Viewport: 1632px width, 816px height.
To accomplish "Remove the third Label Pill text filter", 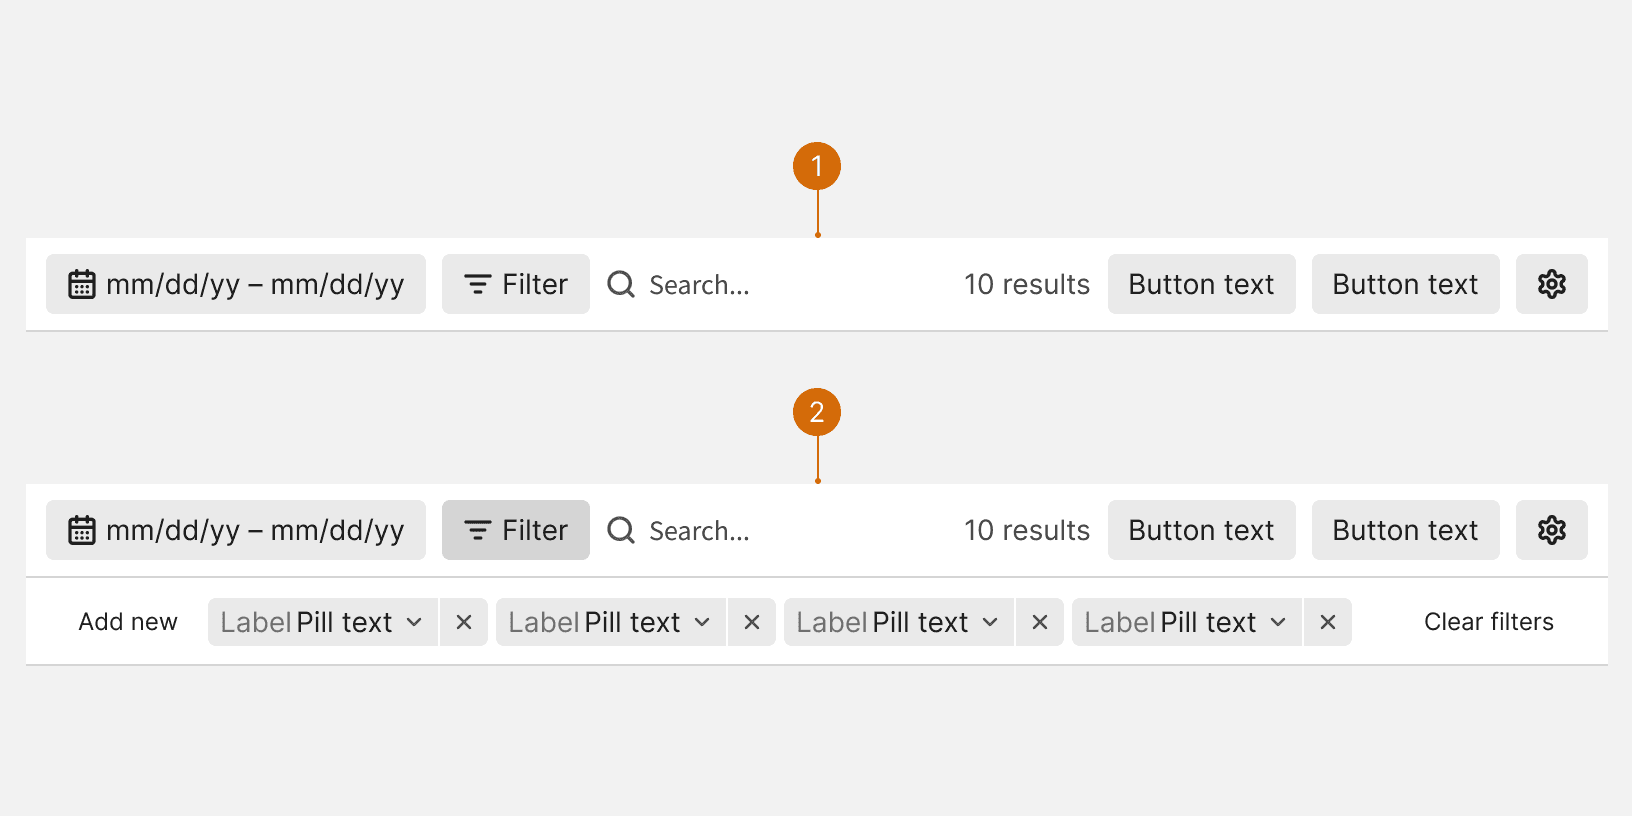I will pos(1040,622).
